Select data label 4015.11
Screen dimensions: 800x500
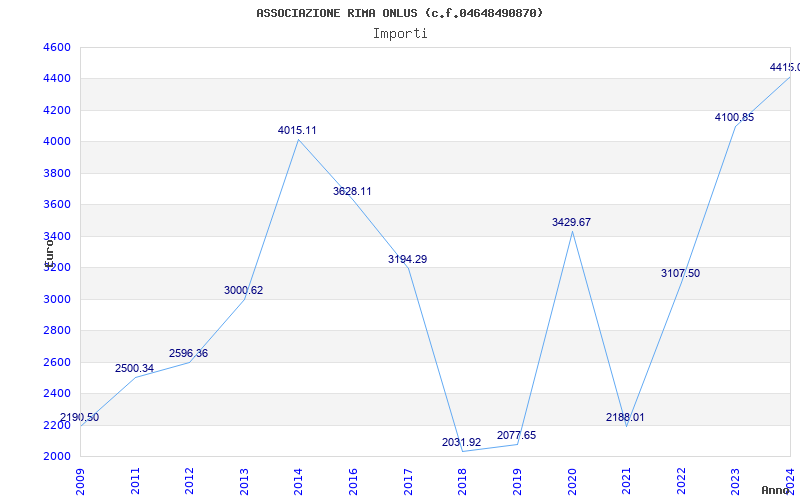[x=297, y=131]
